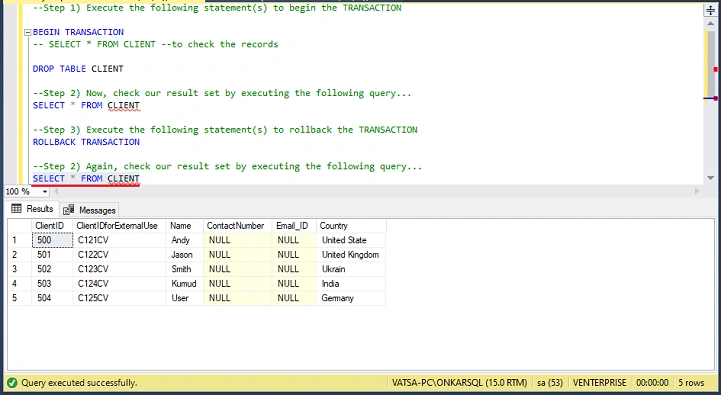Select the Country cell Germany
Image resolution: width=721 pixels, height=395 pixels.
click(x=351, y=298)
